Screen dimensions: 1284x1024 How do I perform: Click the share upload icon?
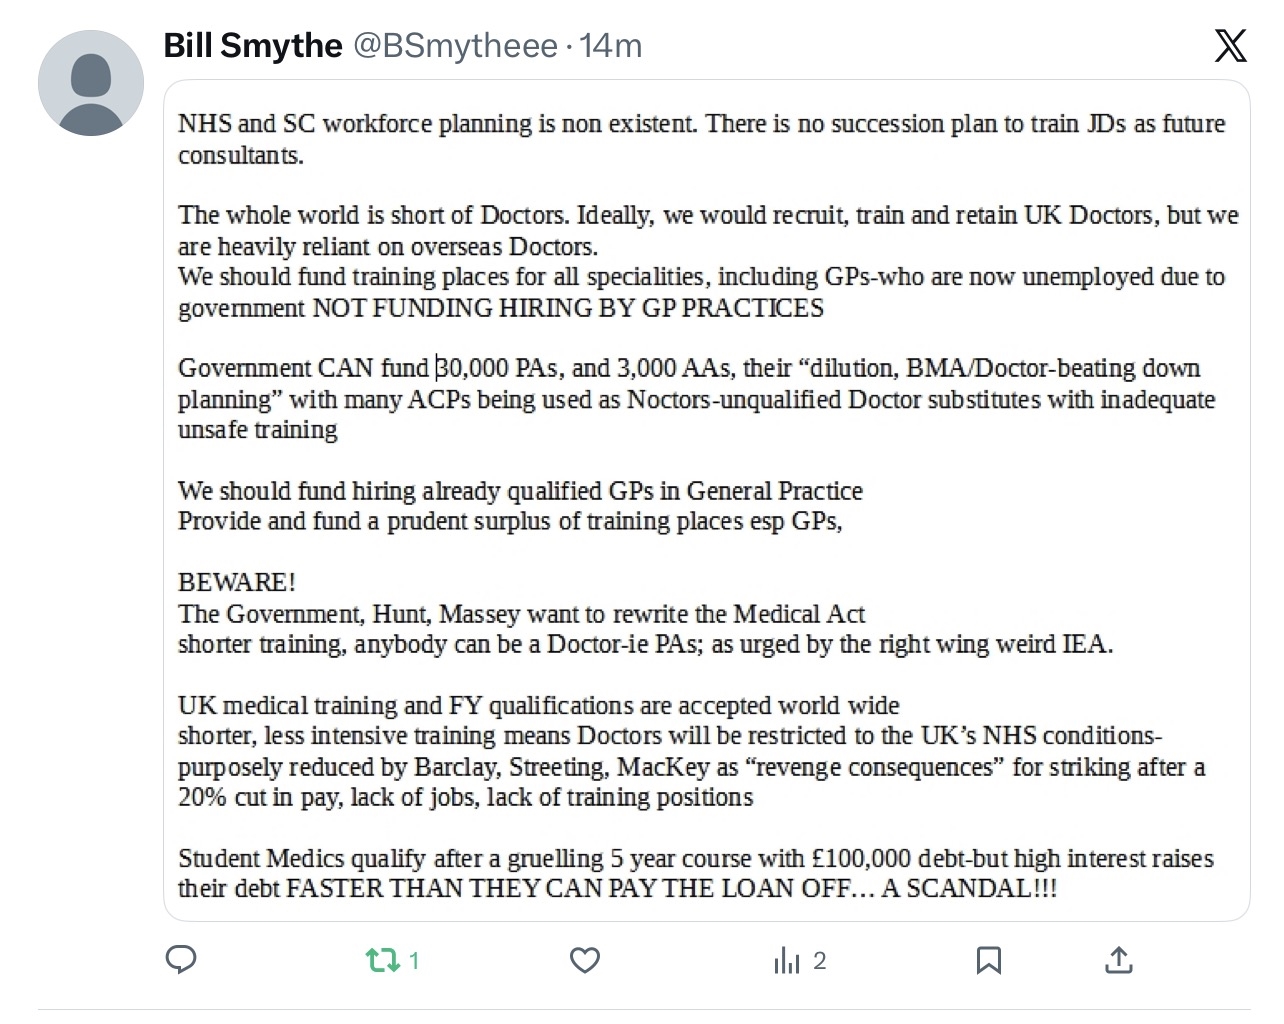coord(1118,961)
